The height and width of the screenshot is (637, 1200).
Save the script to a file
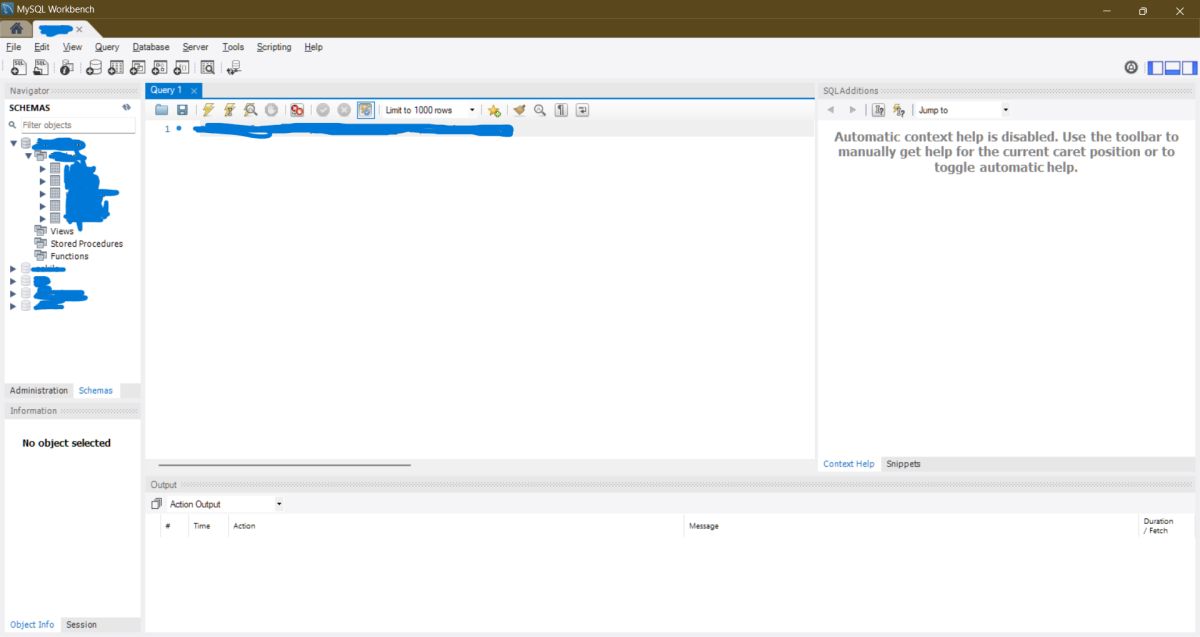pos(182,110)
